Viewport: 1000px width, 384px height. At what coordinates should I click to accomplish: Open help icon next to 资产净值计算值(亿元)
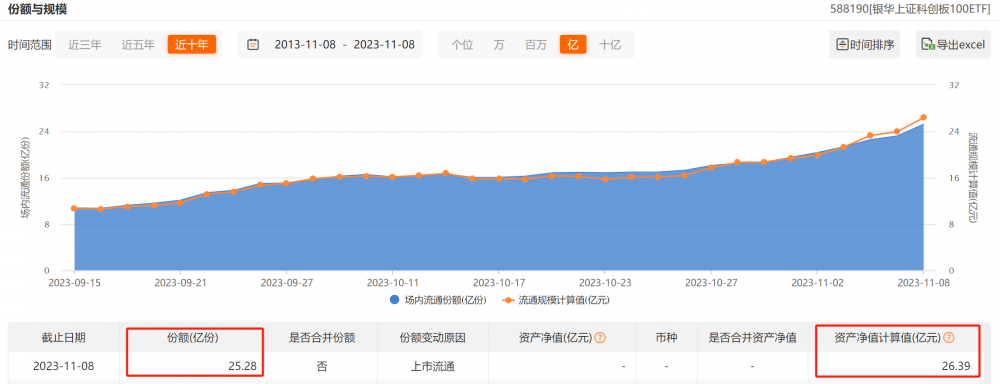948,337
